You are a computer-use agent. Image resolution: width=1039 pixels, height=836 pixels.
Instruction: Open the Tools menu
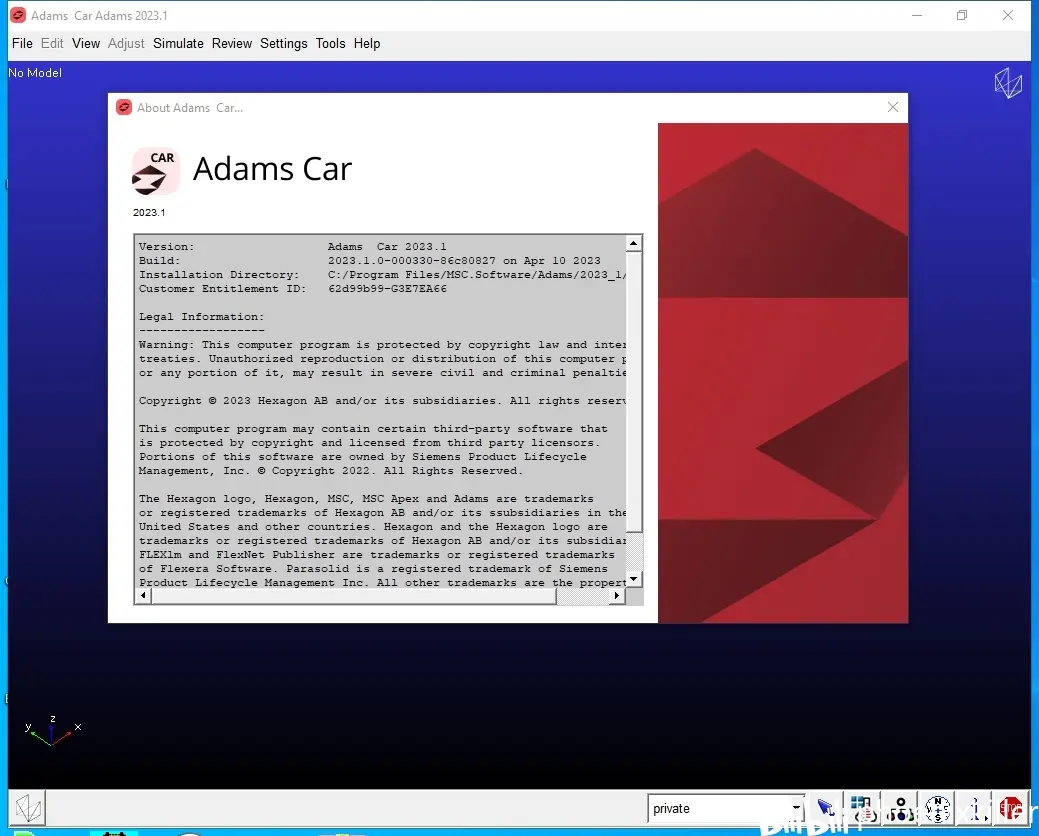[330, 44]
